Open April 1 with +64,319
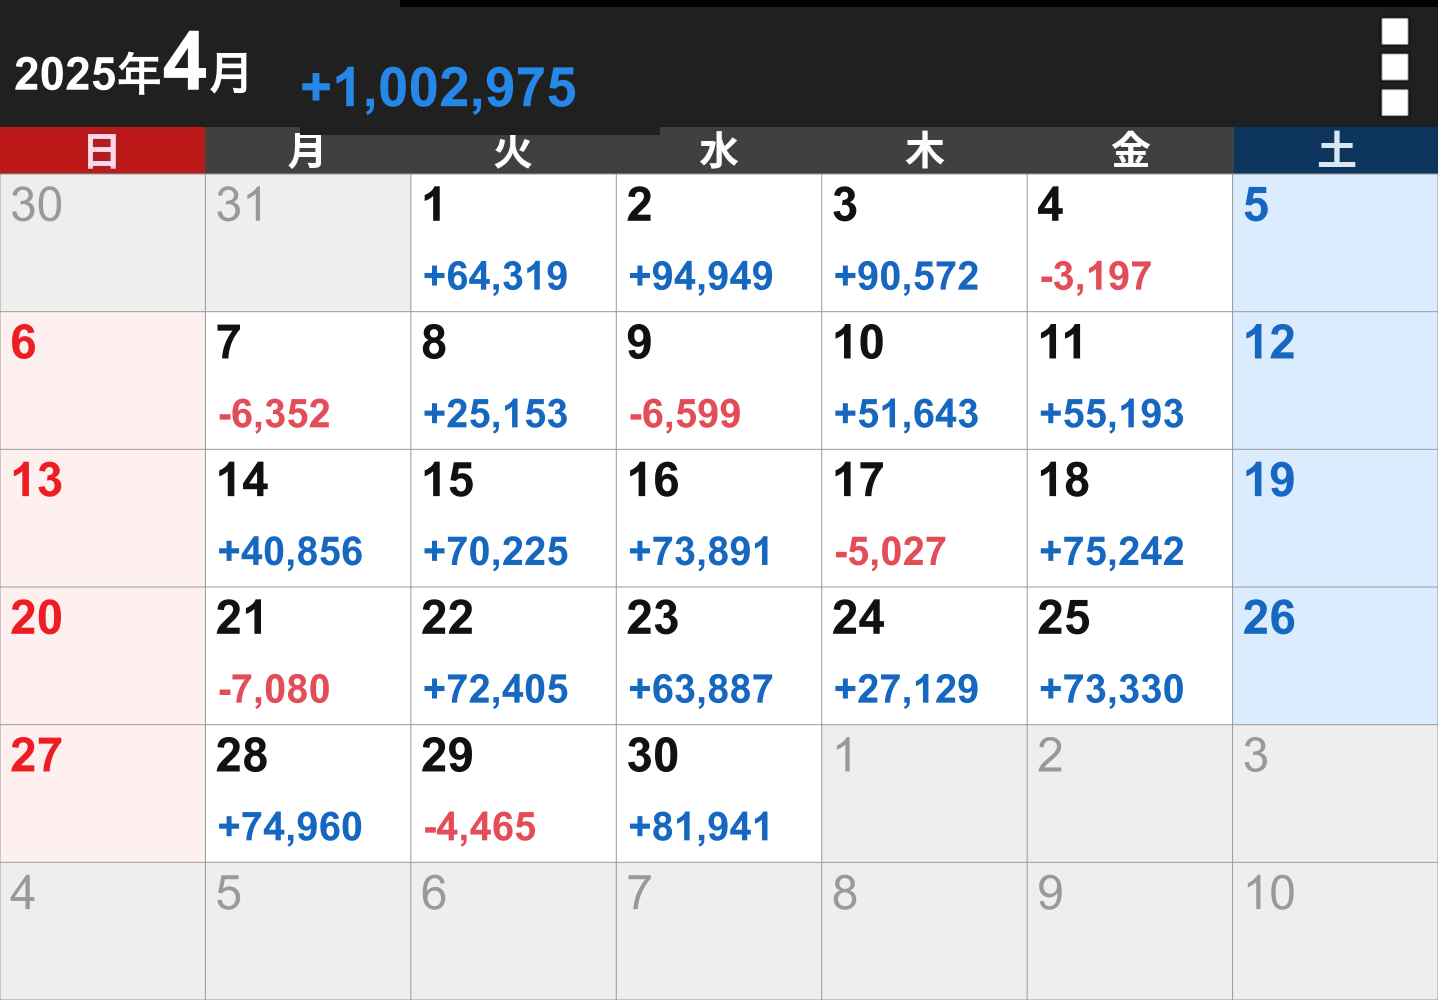 click(x=513, y=243)
